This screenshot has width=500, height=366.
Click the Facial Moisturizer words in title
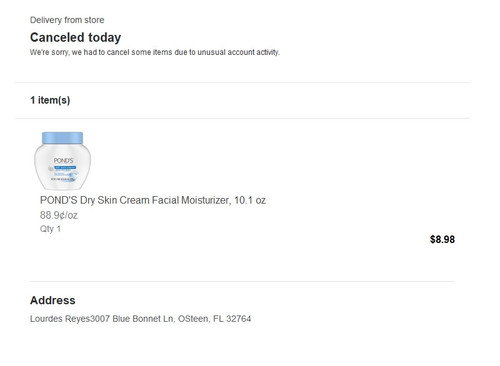(x=191, y=200)
